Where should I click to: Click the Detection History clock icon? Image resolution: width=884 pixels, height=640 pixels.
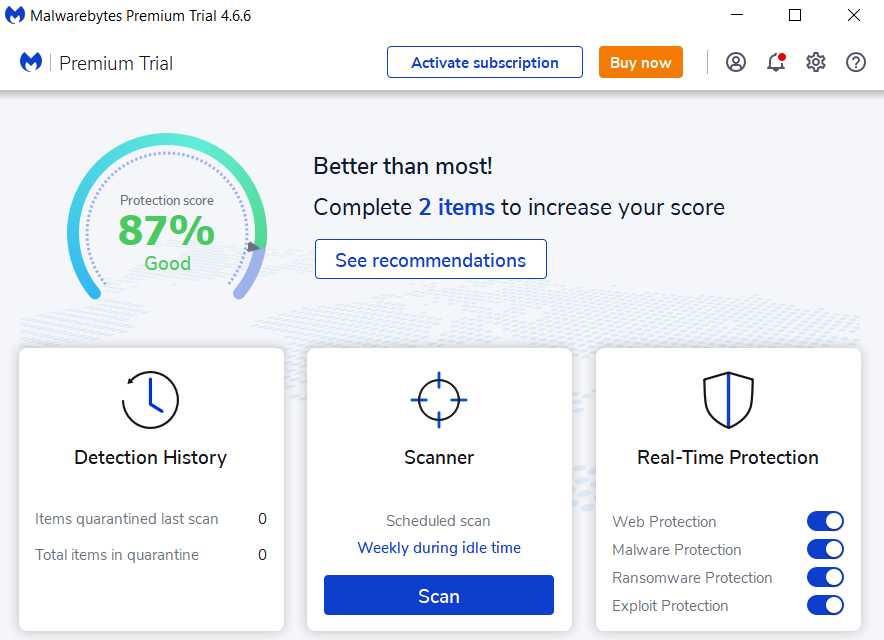tap(151, 400)
